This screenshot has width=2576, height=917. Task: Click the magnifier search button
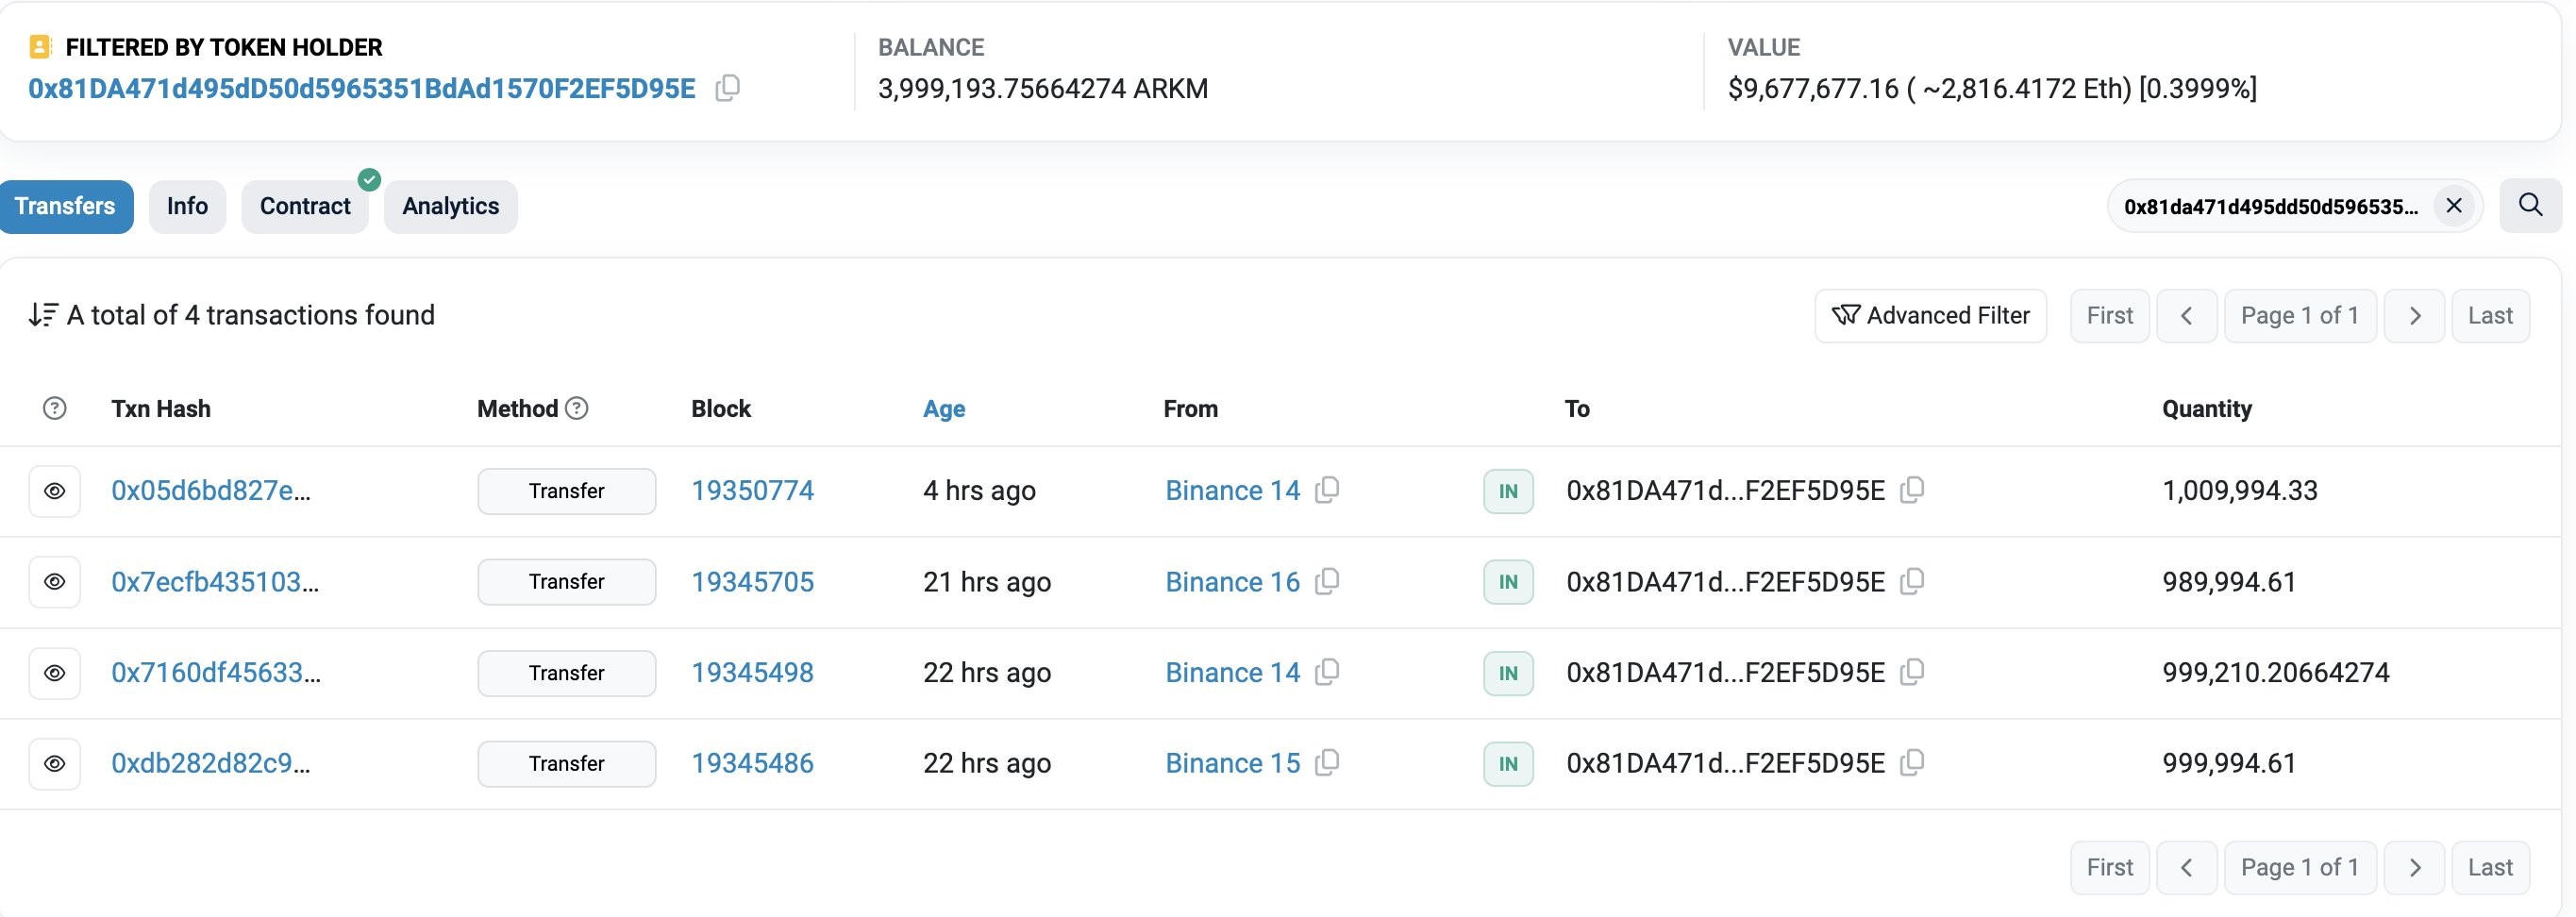2530,205
